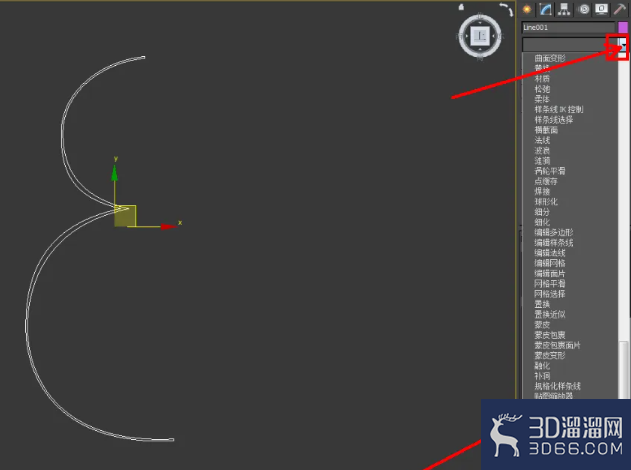631x470 pixels.
Task: Choose 涟漪 from the list
Action: (x=542, y=161)
